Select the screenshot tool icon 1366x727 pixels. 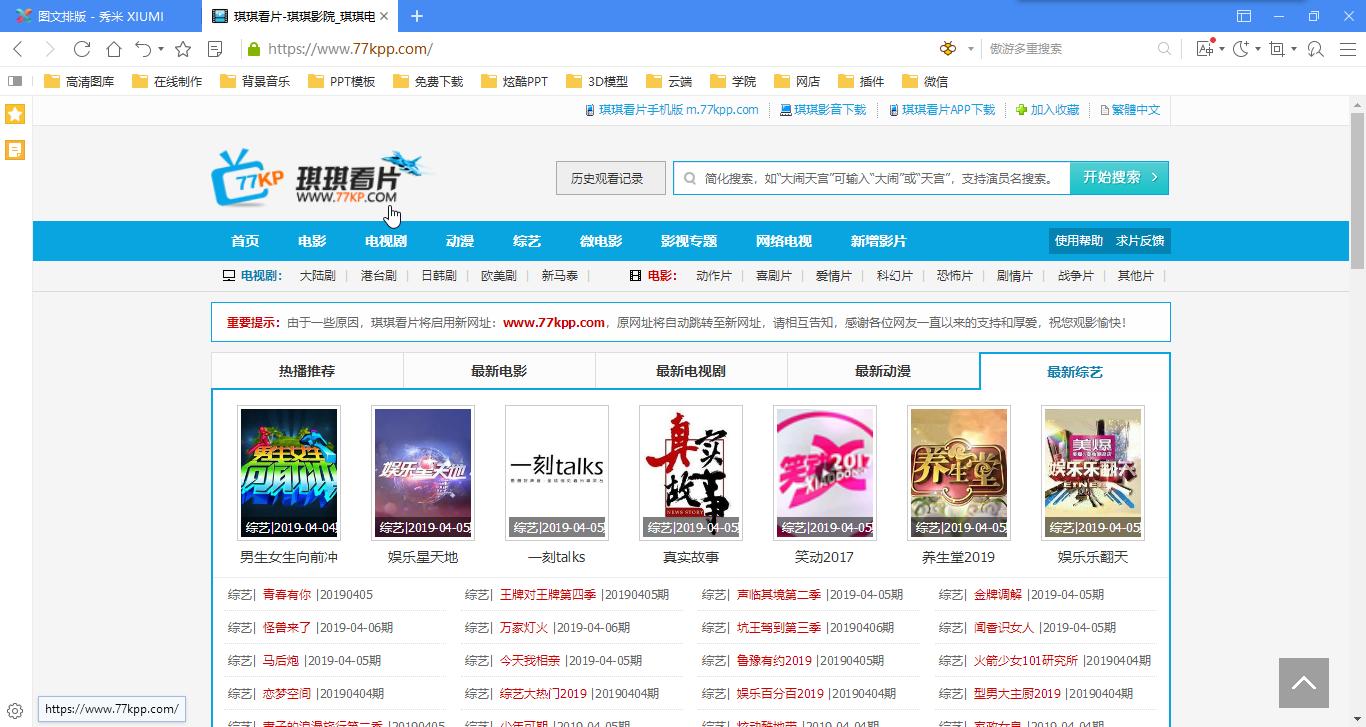1277,48
